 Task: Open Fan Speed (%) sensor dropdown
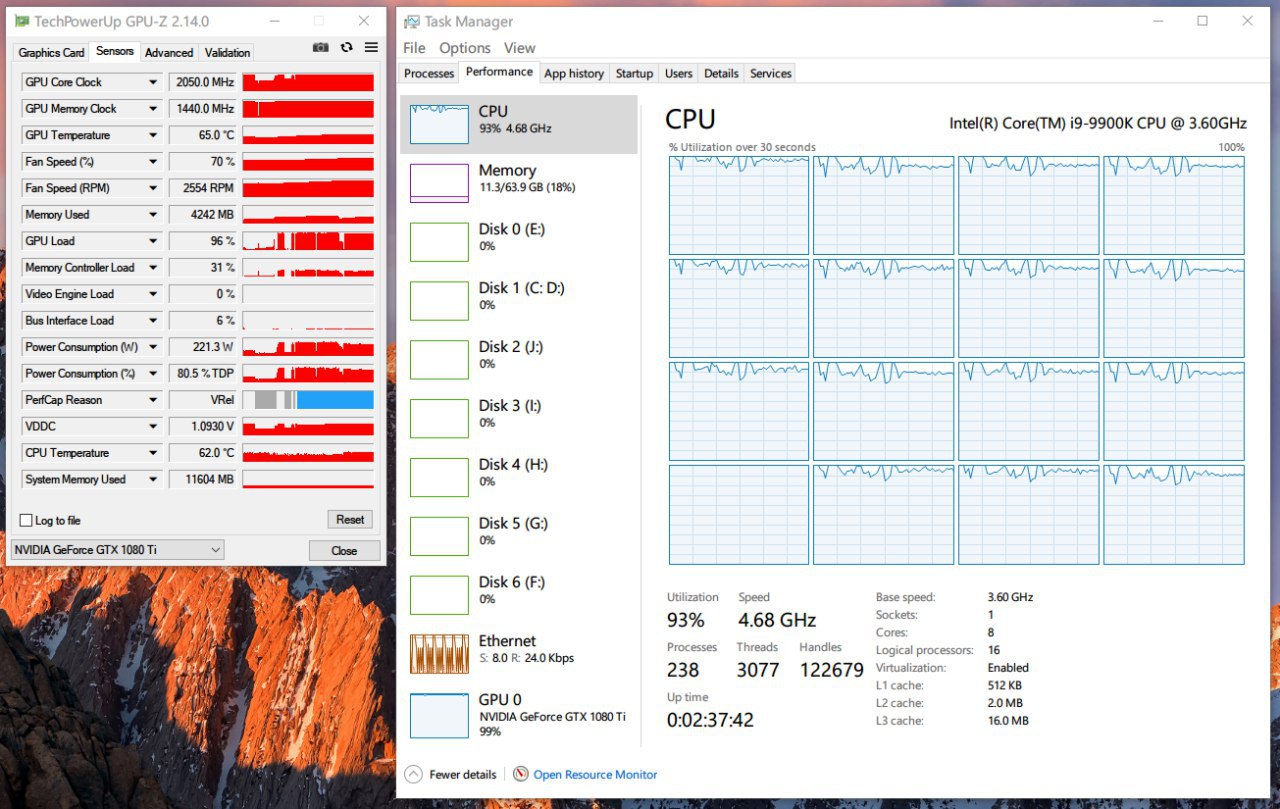pos(153,162)
